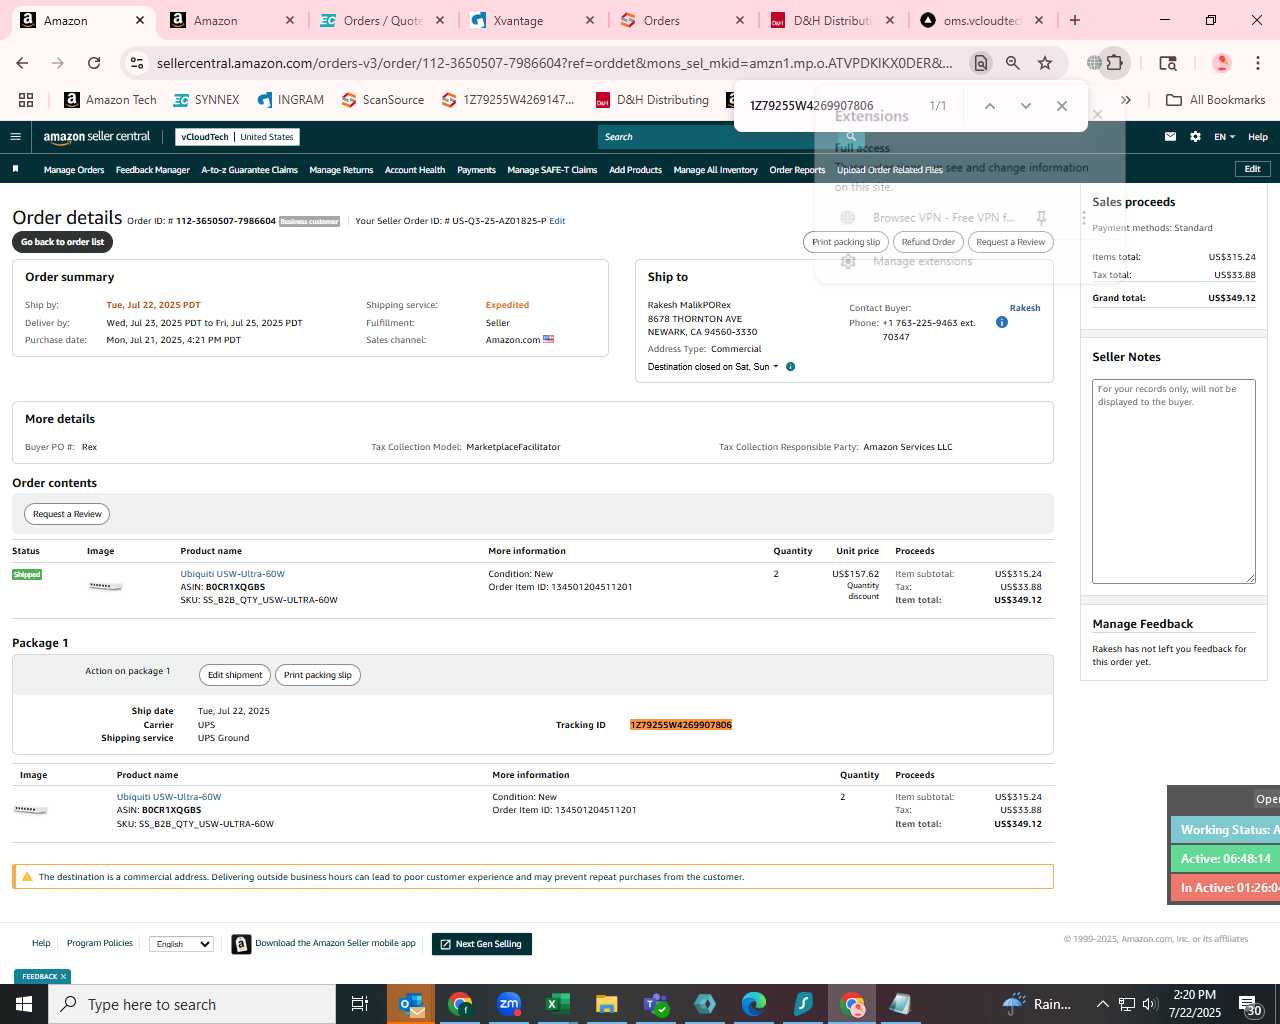This screenshot has height=1024, width=1280.
Task: Open Help in Seller Central header
Action: [1258, 137]
